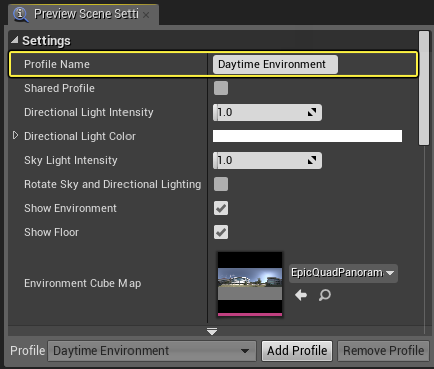Close the Preview Scene Settings tab
The height and width of the screenshot is (369, 434).
pos(146,15)
